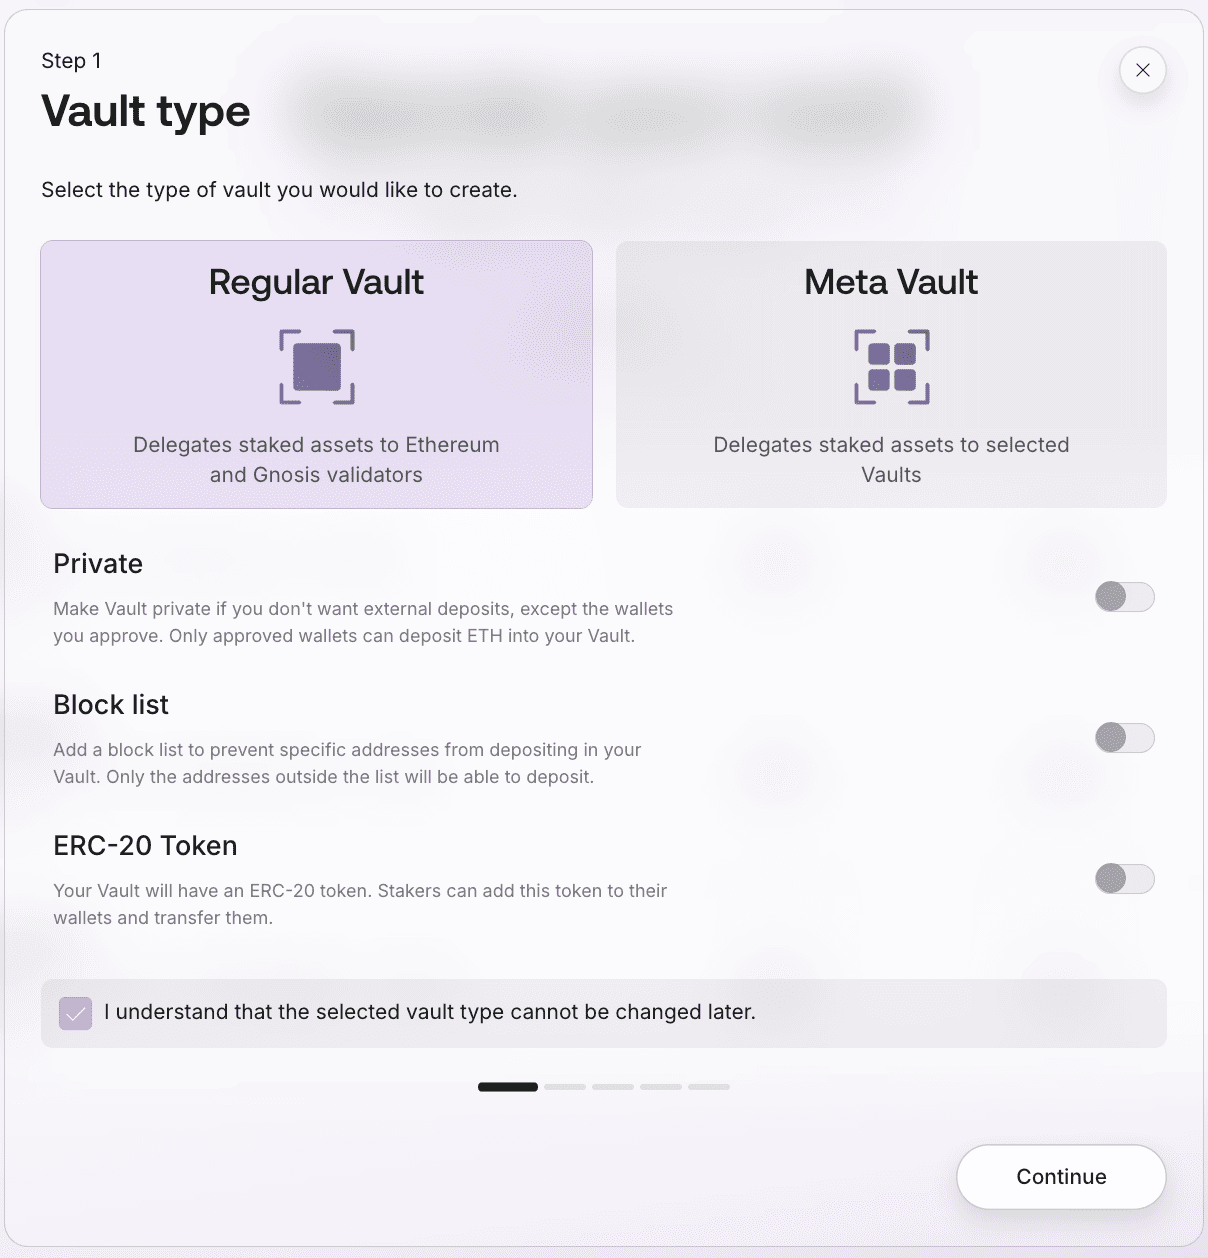Image resolution: width=1208 pixels, height=1258 pixels.
Task: Select the third step indicator dash
Action: tap(613, 1087)
